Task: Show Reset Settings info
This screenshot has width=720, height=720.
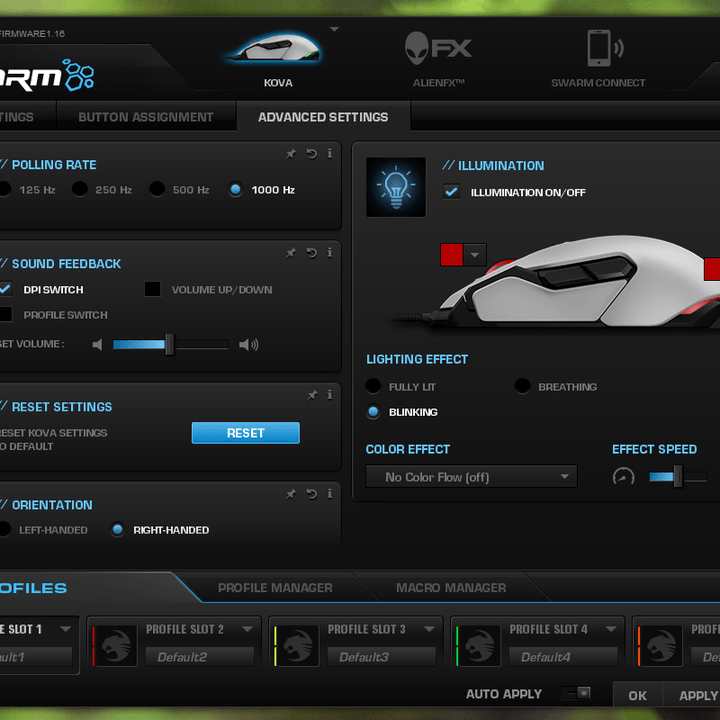Action: tap(330, 395)
